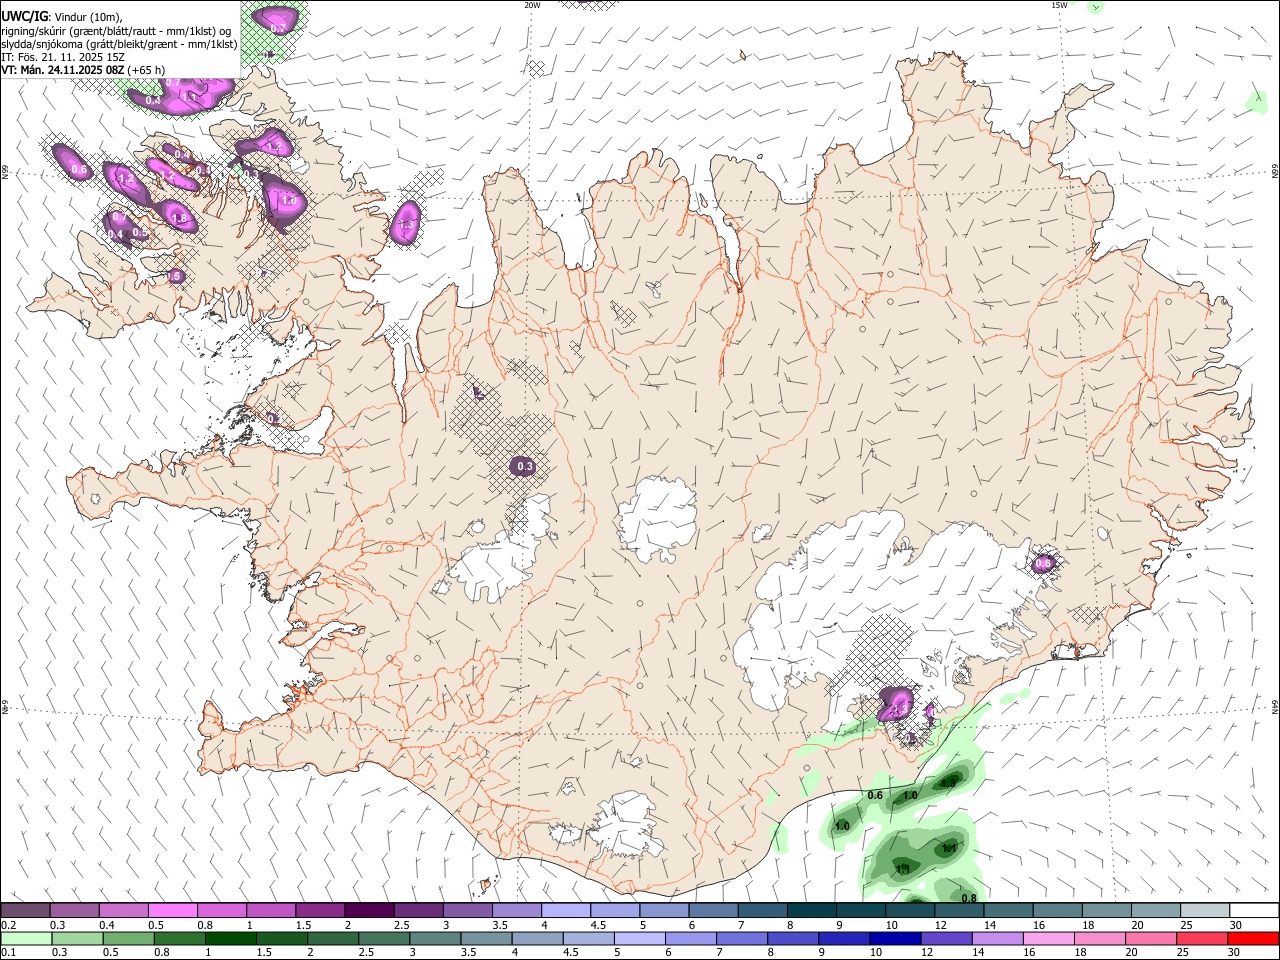Click the 'rigning/skúrir' rain legend description line
Screen dimensions: 1280x960
click(117, 30)
